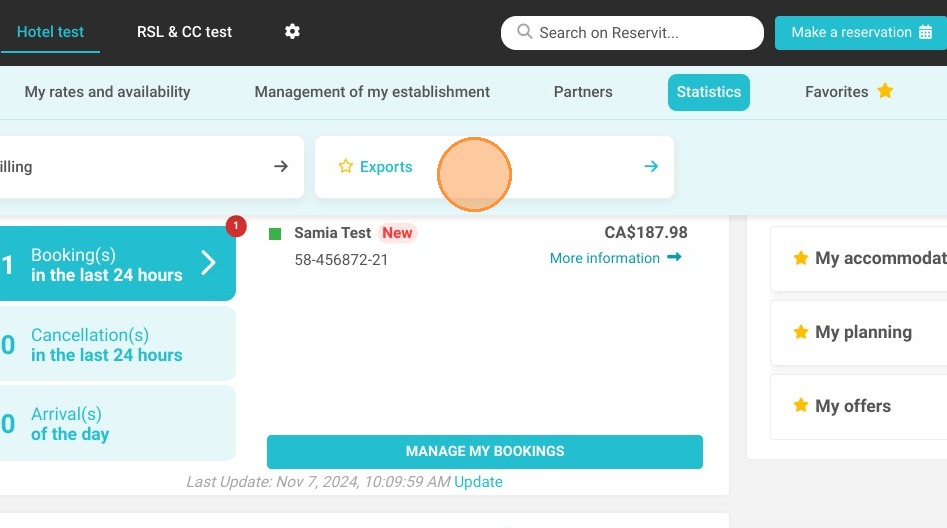Viewport: 947px width, 528px height.
Task: Open the Partners menu
Action: click(x=583, y=92)
